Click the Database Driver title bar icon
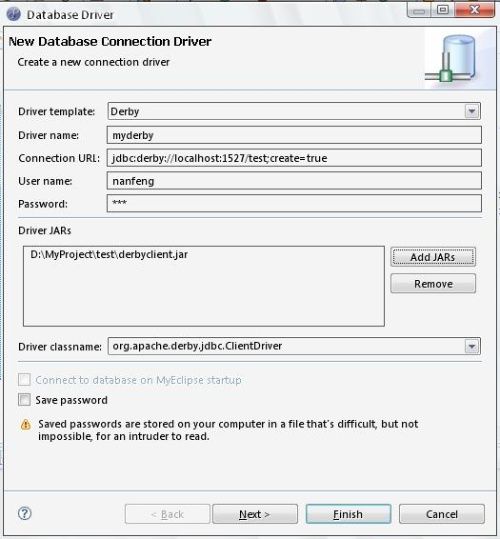The width and height of the screenshot is (500, 539). (x=14, y=14)
